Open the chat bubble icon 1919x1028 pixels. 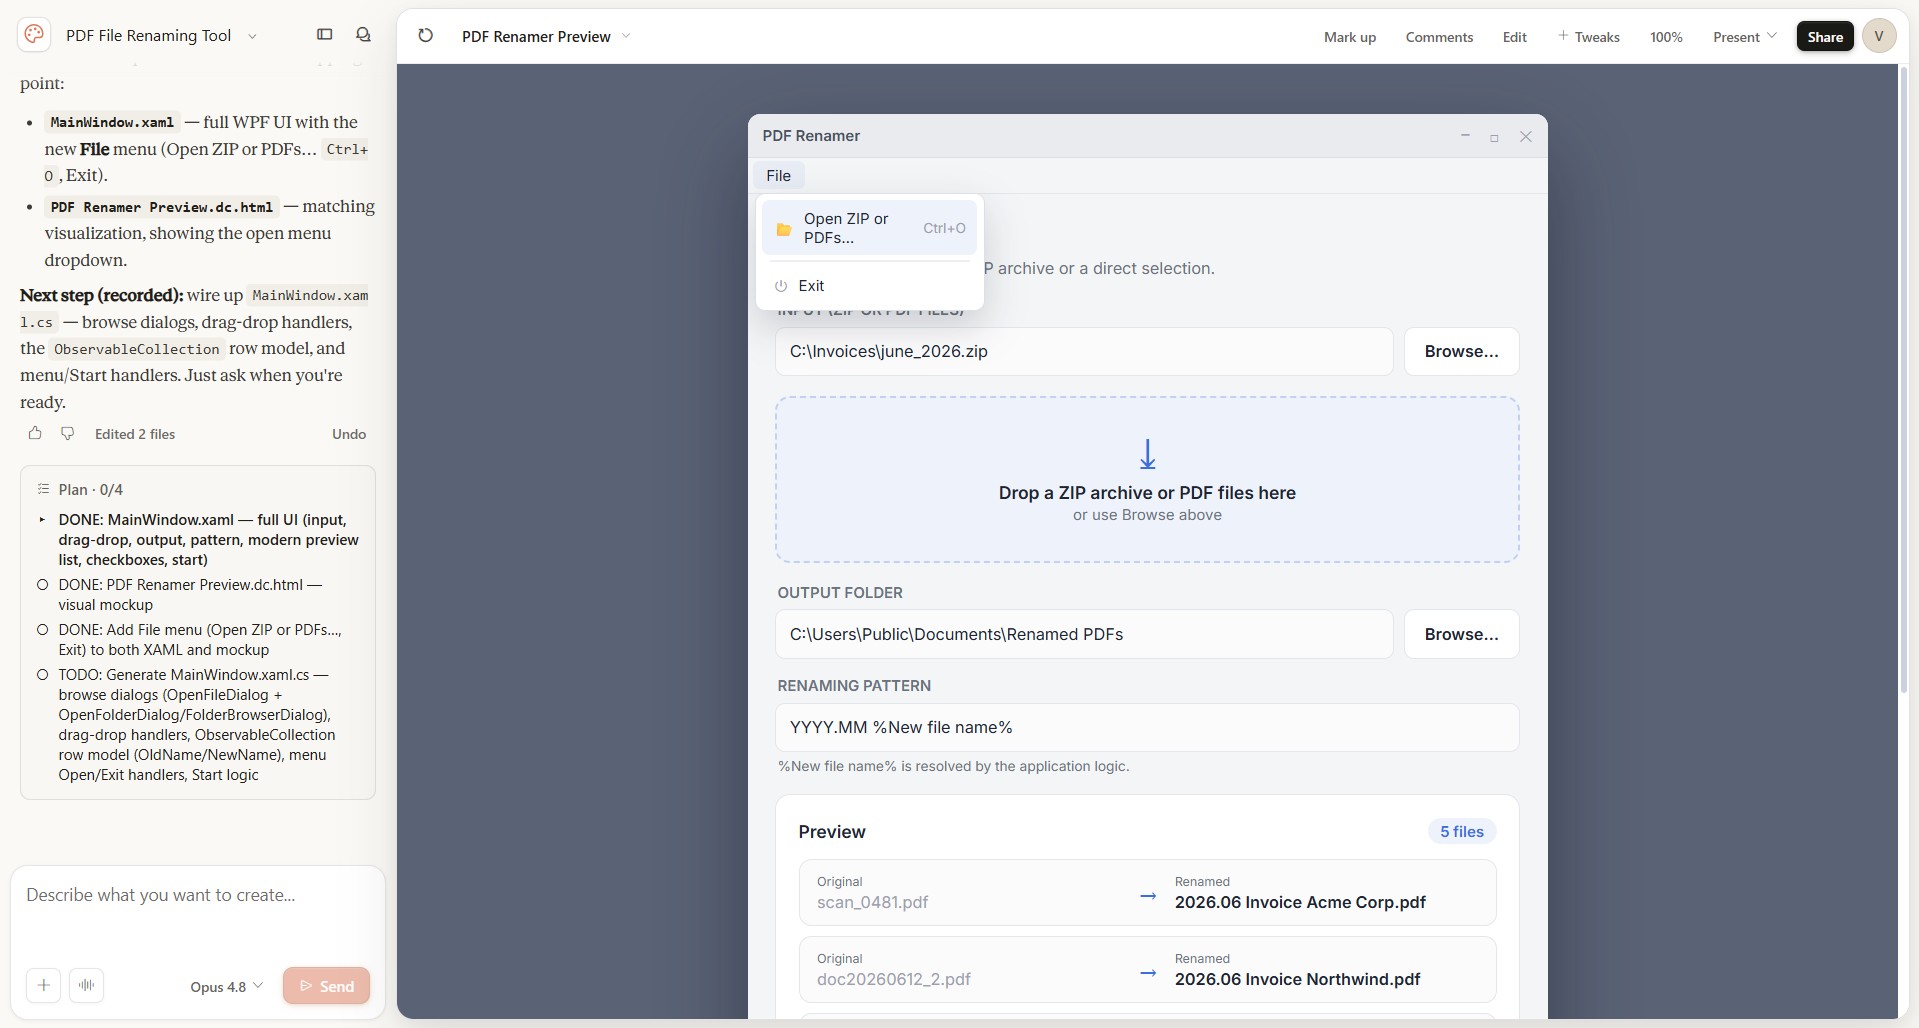tap(363, 35)
